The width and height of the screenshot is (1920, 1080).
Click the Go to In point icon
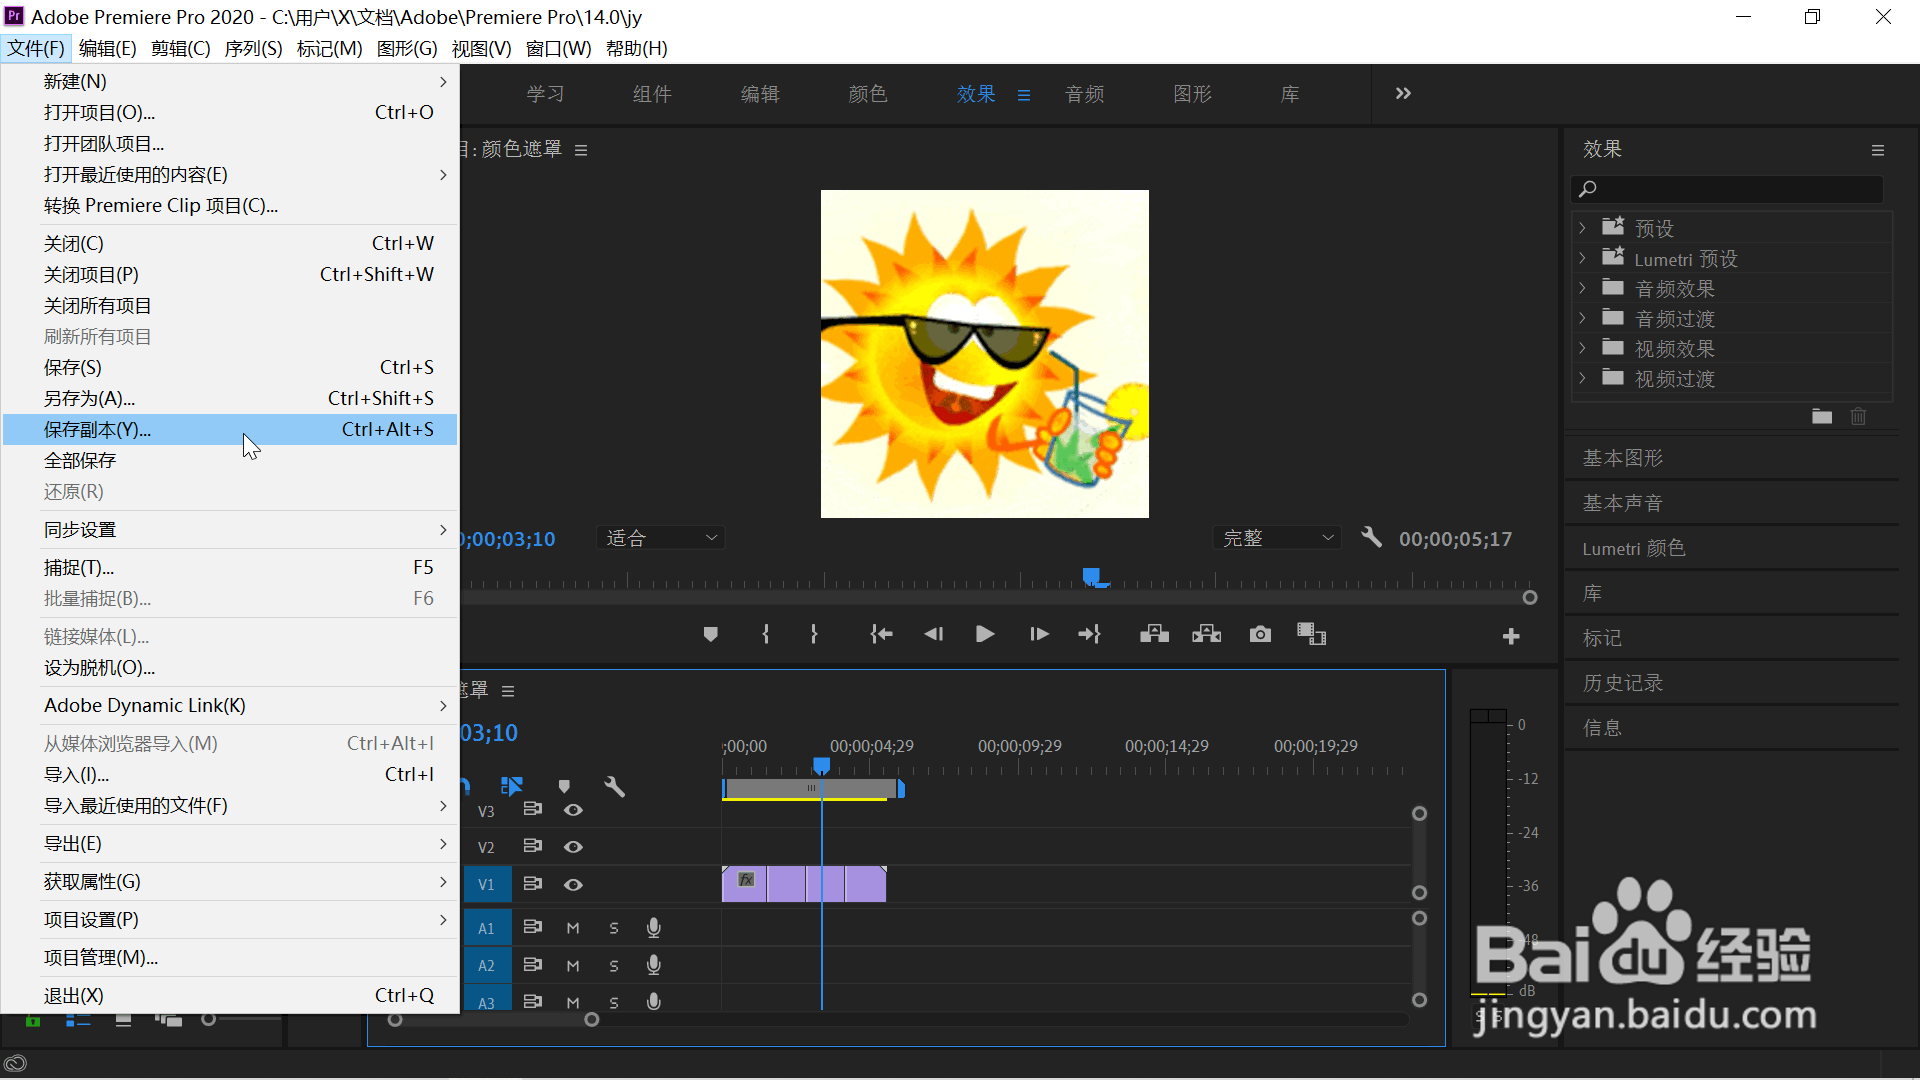881,634
